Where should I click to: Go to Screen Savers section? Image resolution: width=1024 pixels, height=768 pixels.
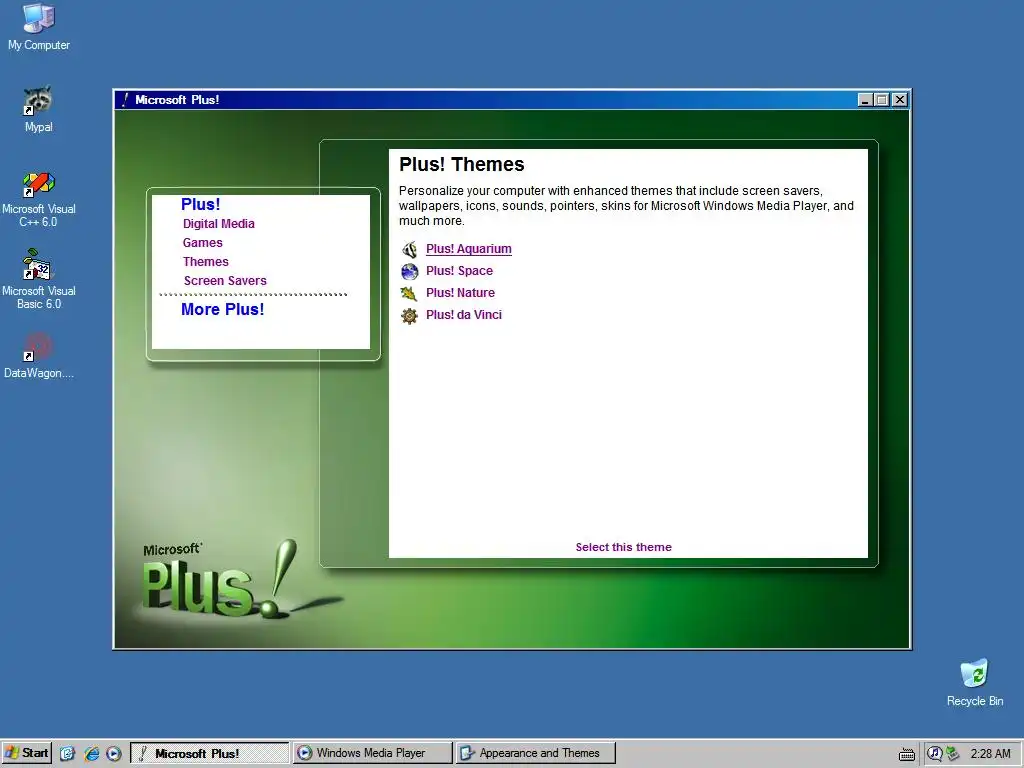[225, 280]
